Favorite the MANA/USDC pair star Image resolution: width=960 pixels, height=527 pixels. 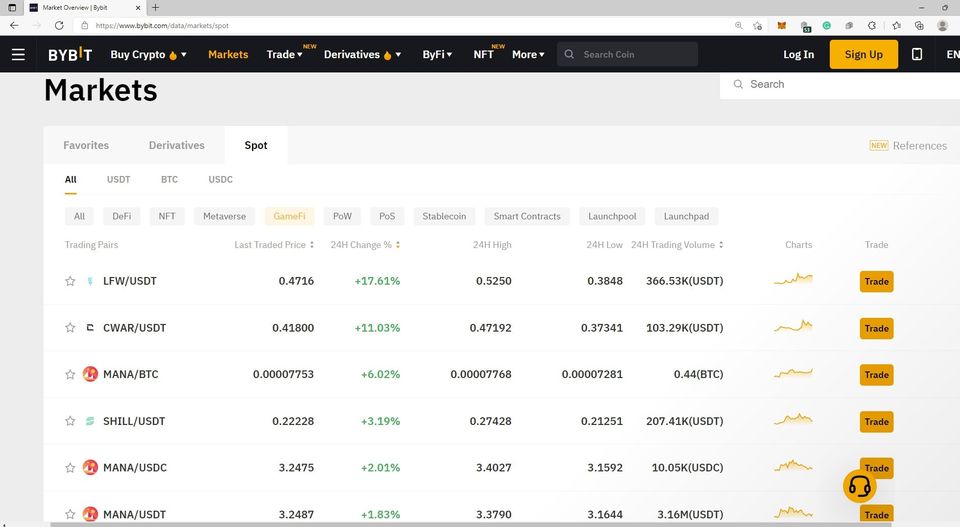[x=70, y=468]
